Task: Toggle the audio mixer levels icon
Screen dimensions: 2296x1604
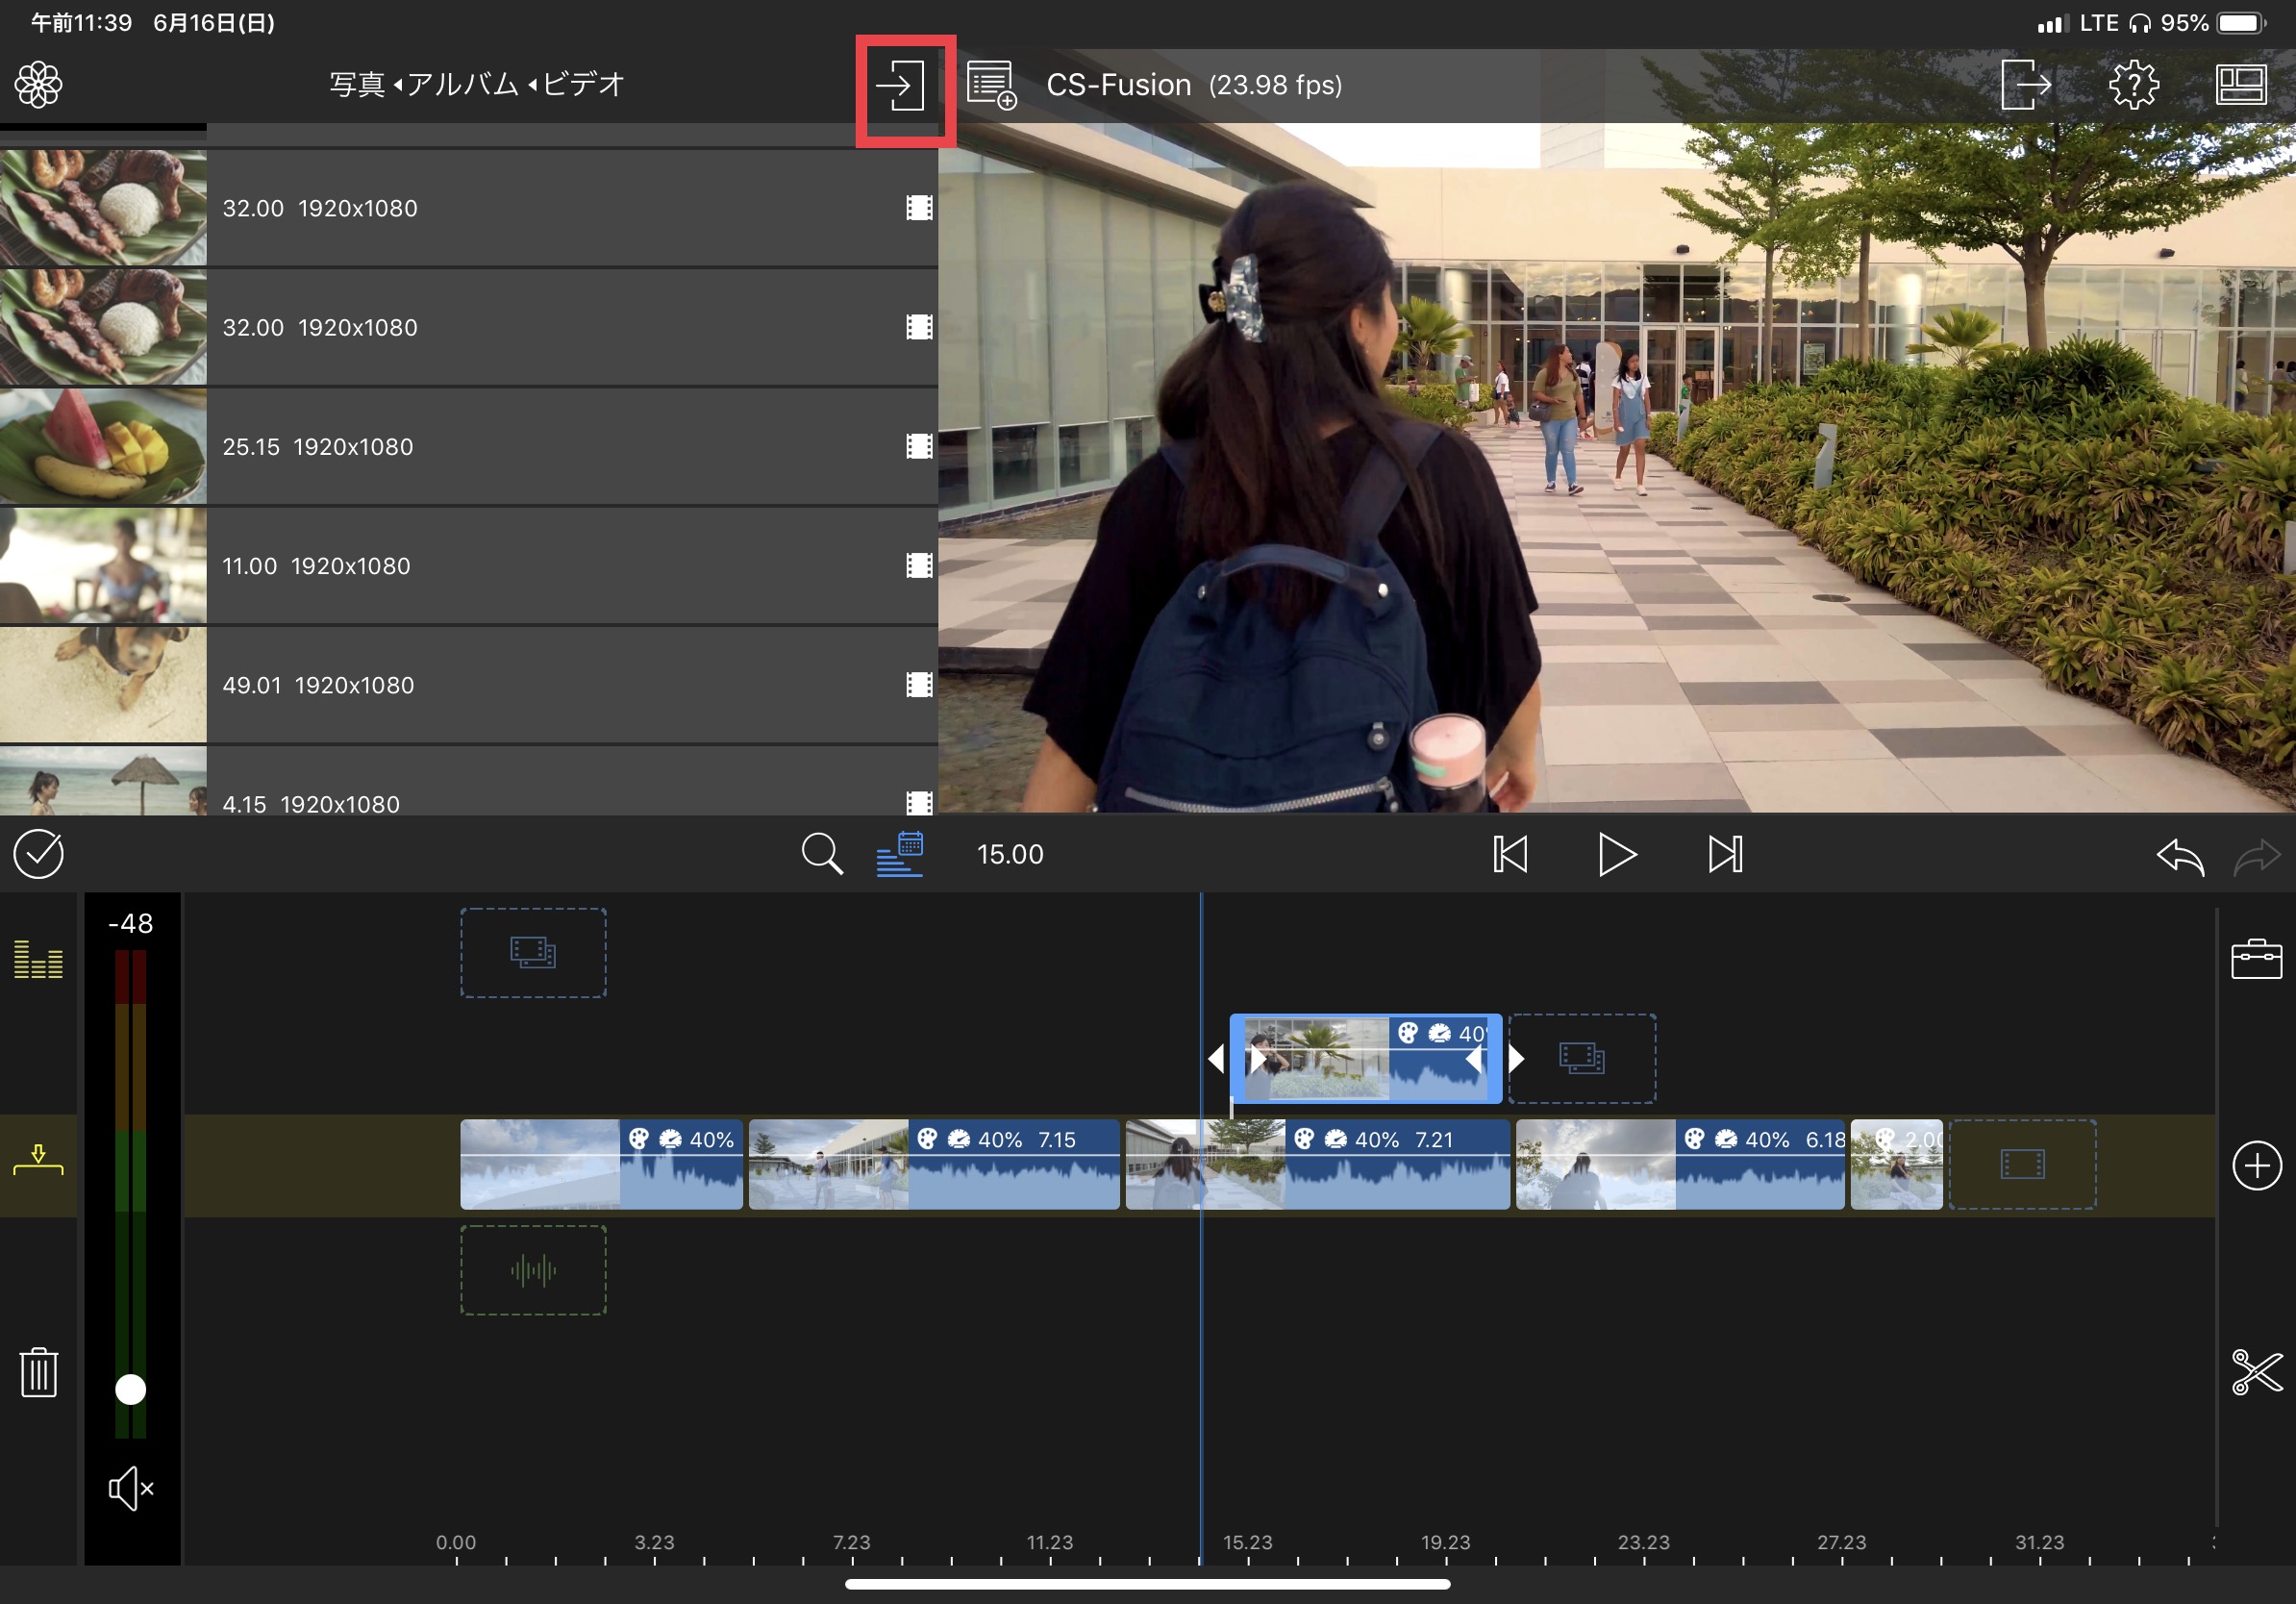Action: pyautogui.click(x=39, y=959)
